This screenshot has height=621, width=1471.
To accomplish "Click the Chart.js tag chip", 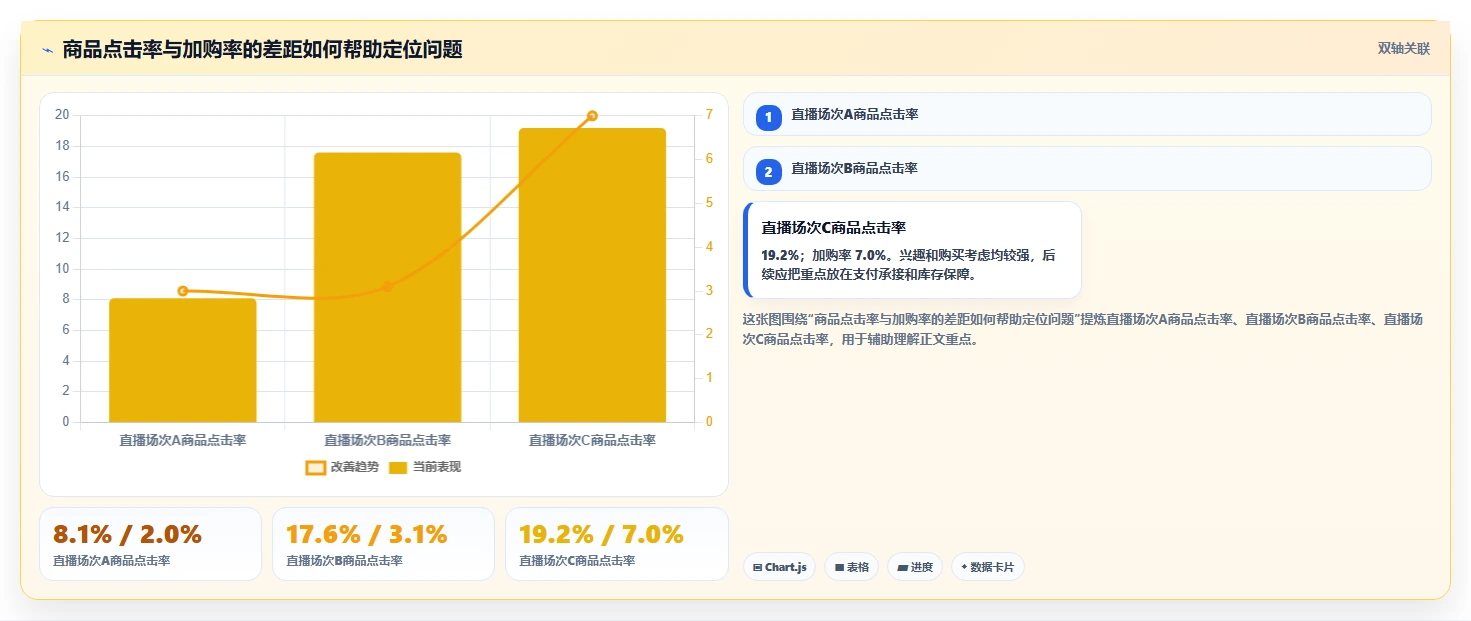I will tap(779, 567).
